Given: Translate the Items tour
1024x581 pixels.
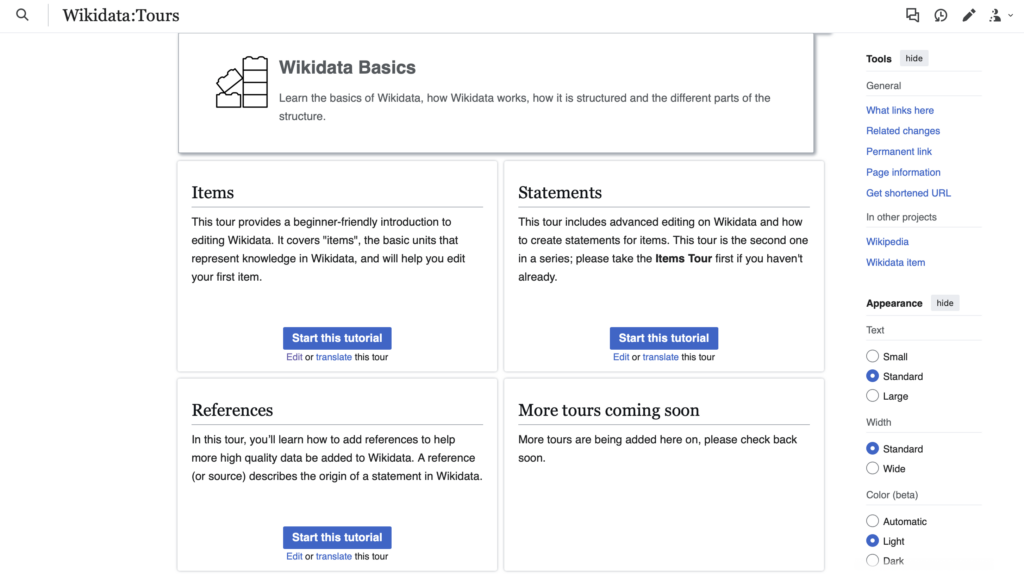Looking at the screenshot, I should (334, 357).
